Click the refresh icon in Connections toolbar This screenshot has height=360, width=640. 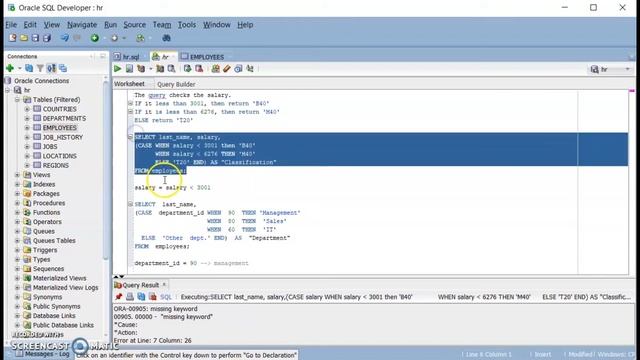point(29,68)
